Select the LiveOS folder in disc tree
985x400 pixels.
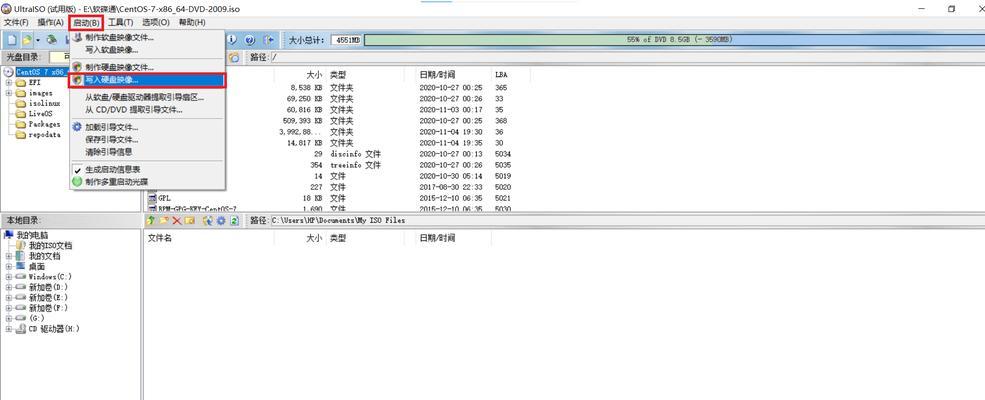click(41, 114)
